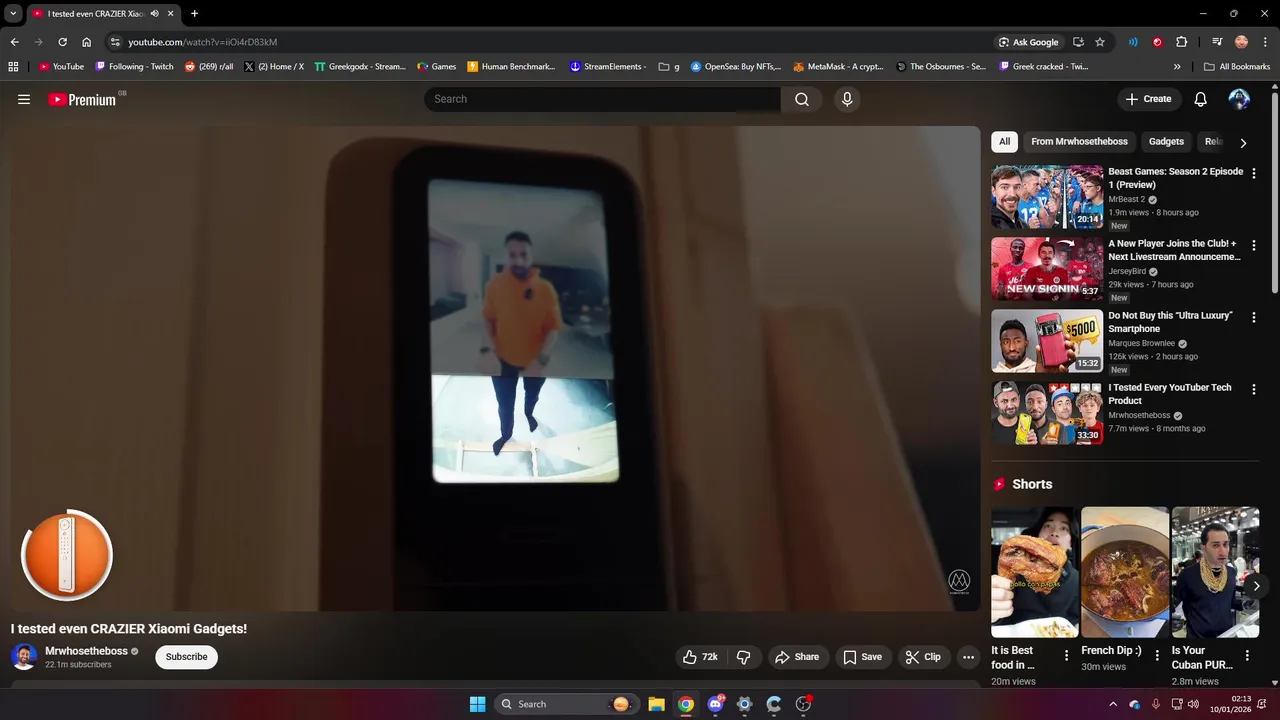Open Chrome home page button
Screen dimensions: 1280x720
point(86,42)
